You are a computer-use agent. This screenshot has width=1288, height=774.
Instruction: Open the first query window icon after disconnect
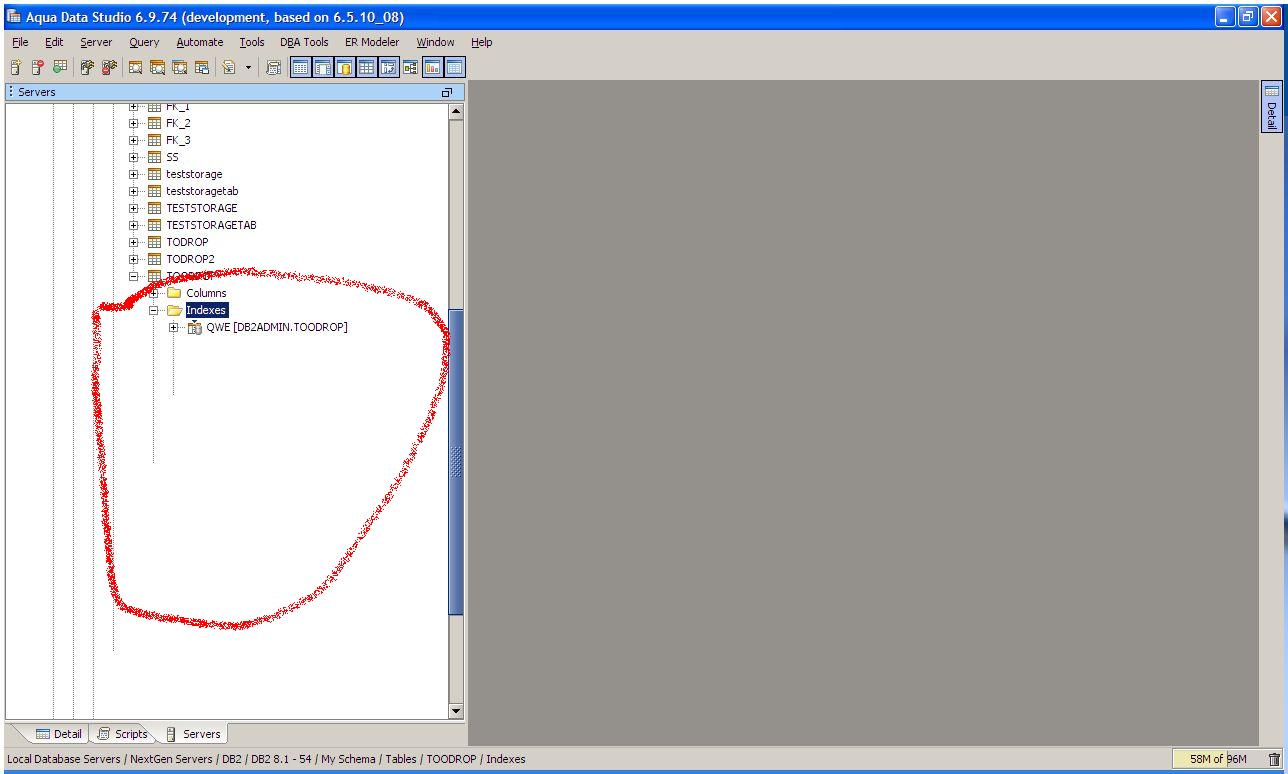tap(136, 68)
